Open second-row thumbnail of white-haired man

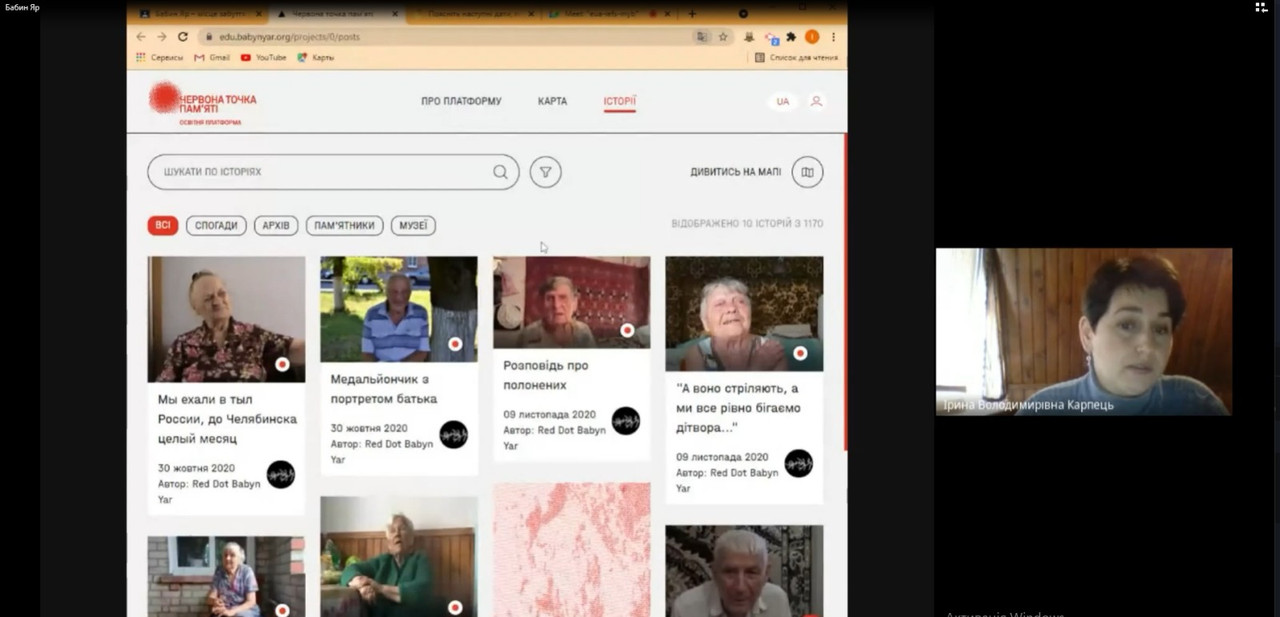(x=744, y=571)
